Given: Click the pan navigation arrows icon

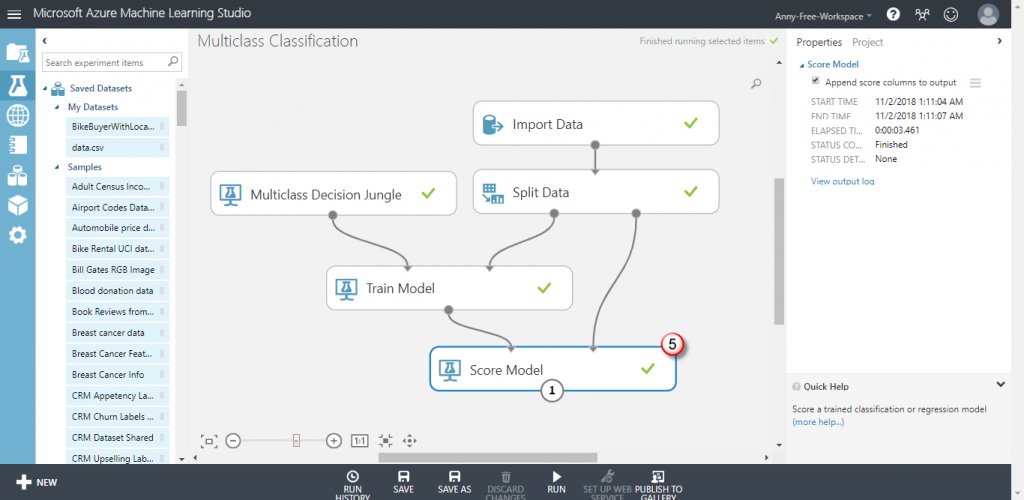Looking at the screenshot, I should point(409,441).
